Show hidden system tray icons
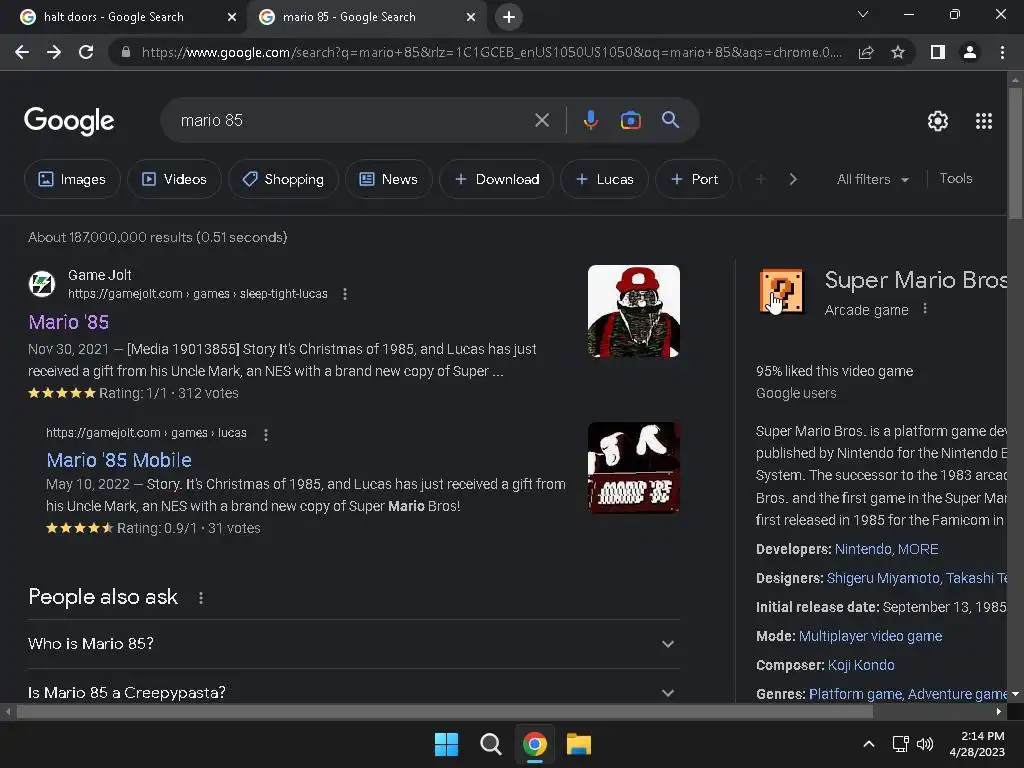Viewport: 1024px width, 768px height. [x=869, y=744]
